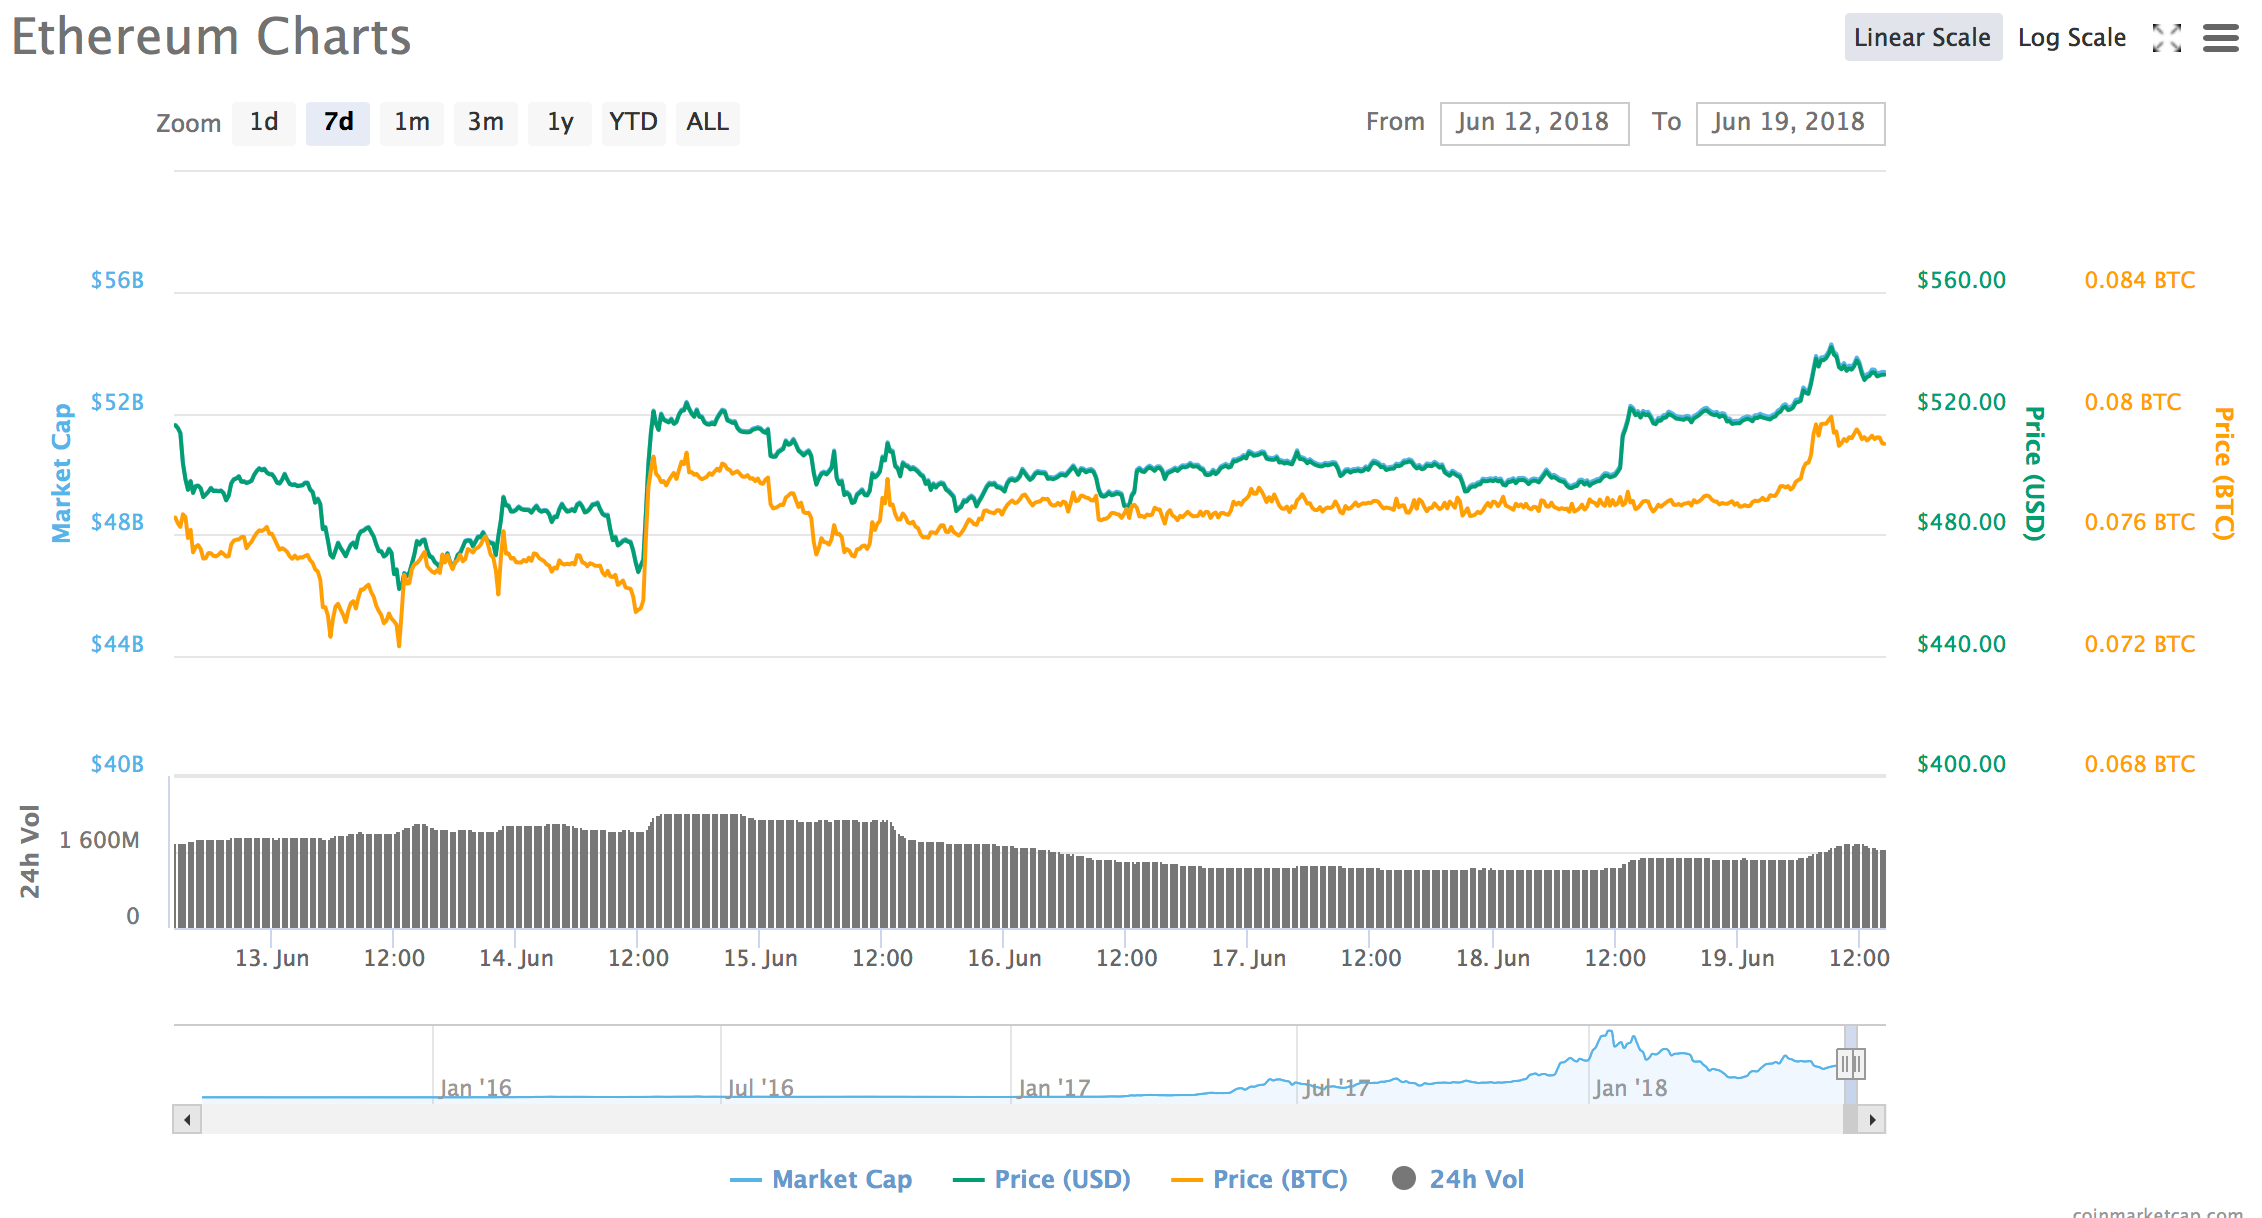
Task: Select YTD zoom range
Action: pyautogui.click(x=633, y=123)
